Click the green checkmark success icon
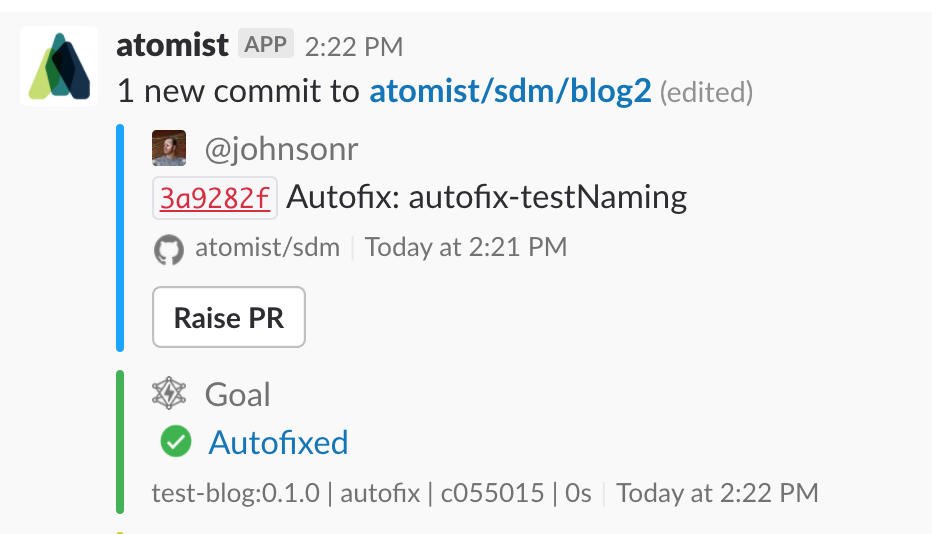 (x=176, y=441)
